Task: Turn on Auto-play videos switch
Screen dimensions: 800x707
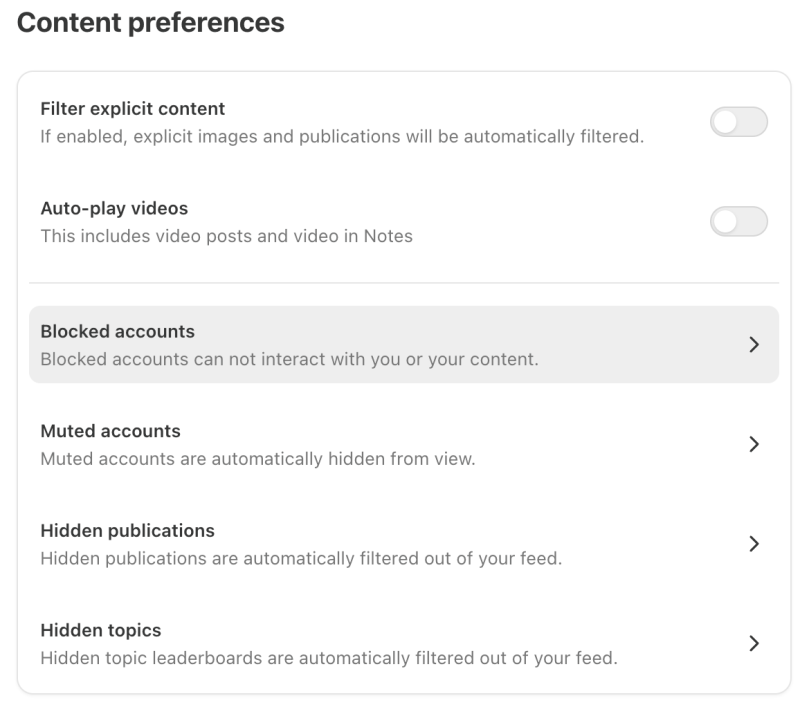Action: [x=738, y=222]
